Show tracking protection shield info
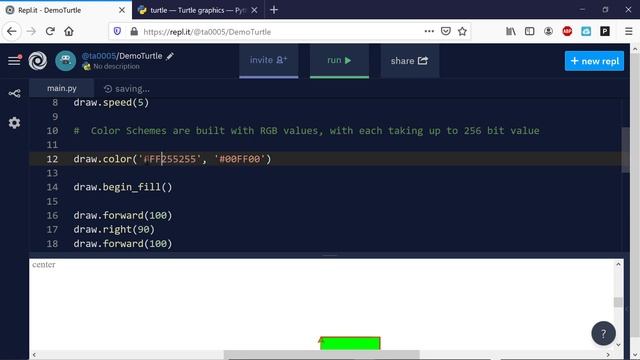The width and height of the screenshot is (640, 360). (x=117, y=31)
